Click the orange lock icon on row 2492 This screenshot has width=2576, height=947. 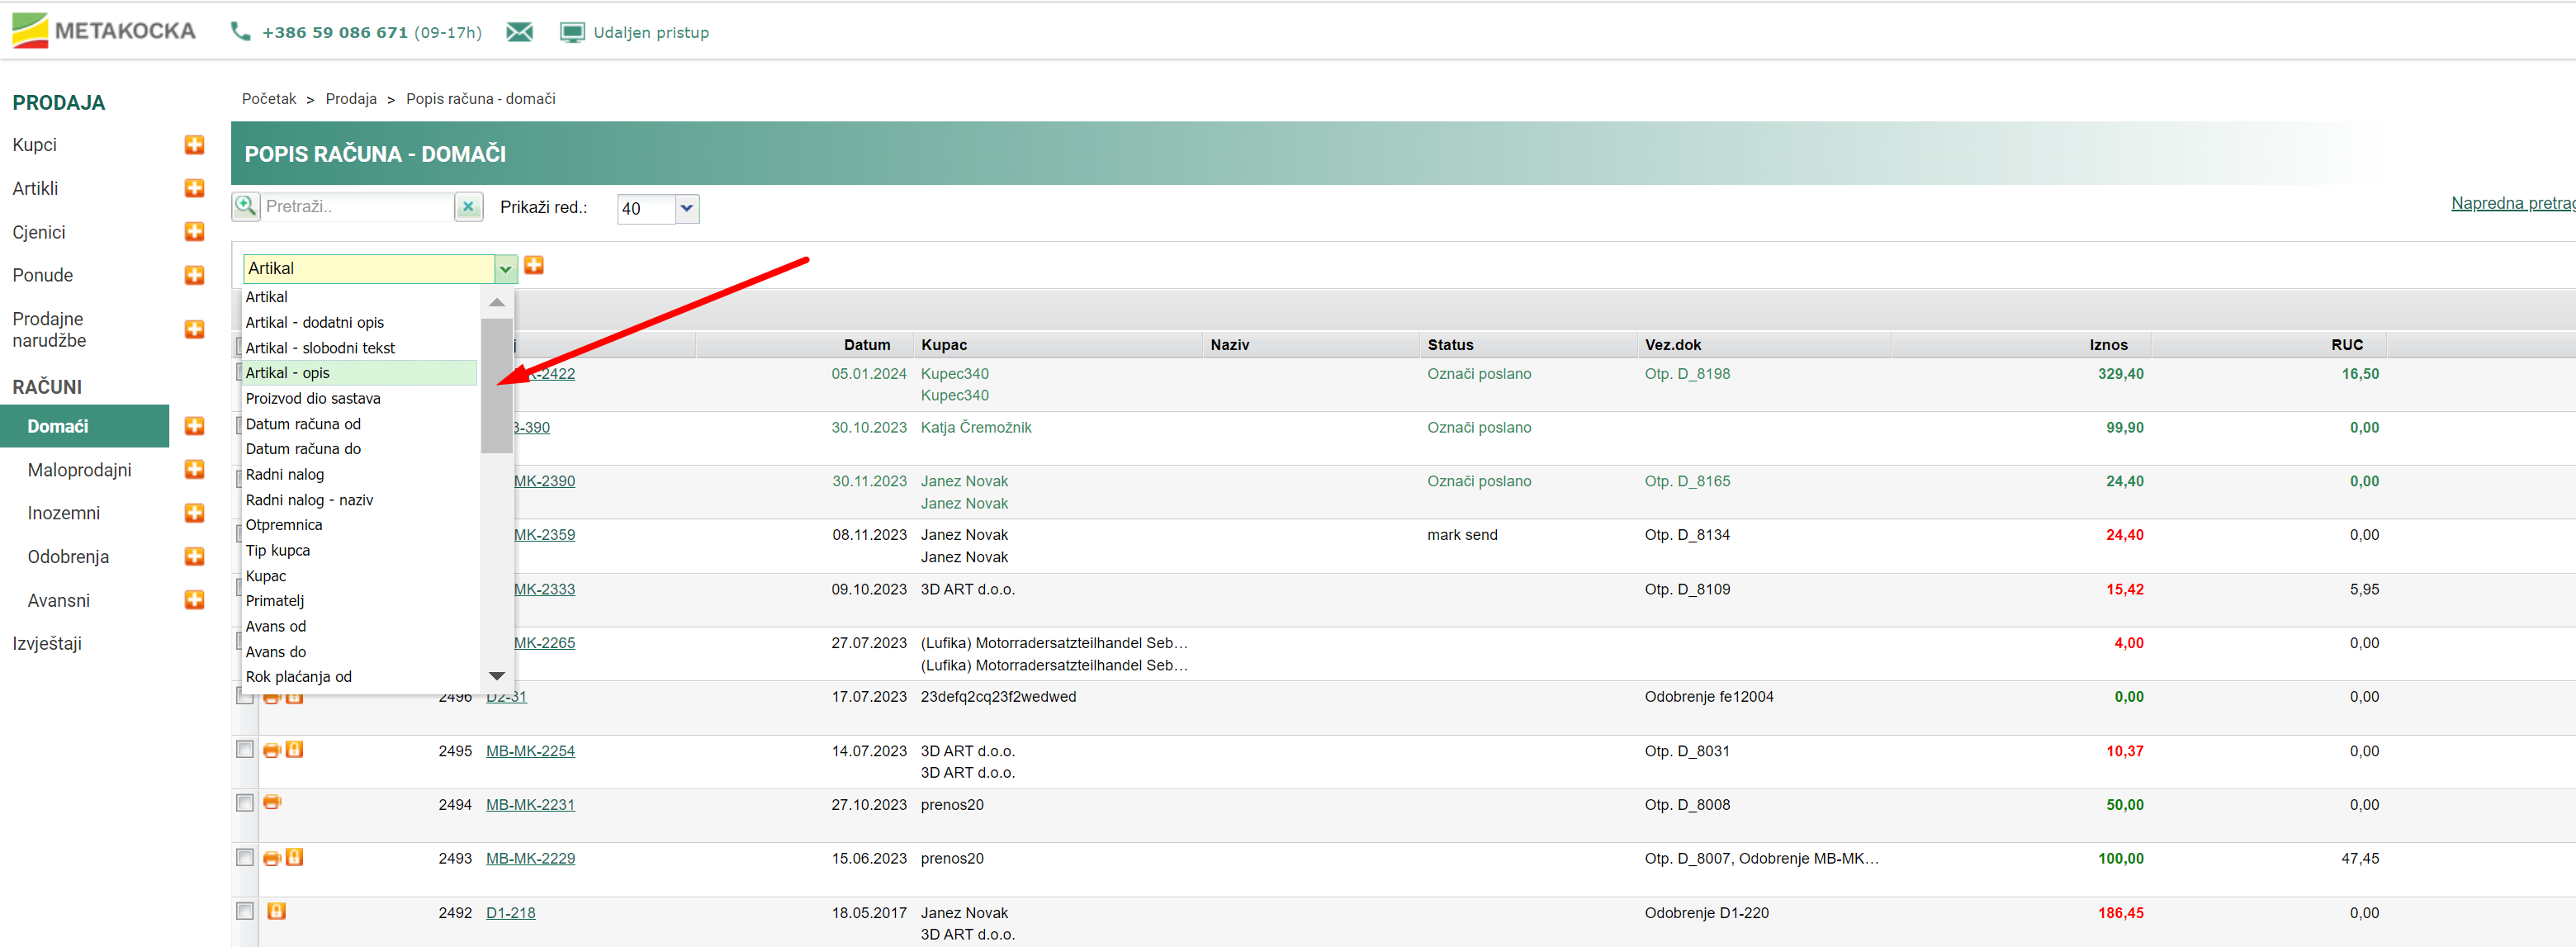pos(277,911)
